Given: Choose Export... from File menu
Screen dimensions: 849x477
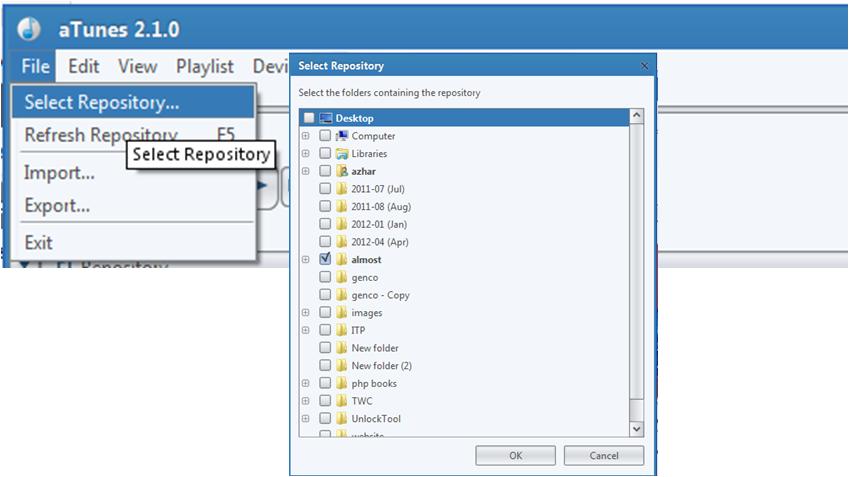Looking at the screenshot, I should point(133,206).
